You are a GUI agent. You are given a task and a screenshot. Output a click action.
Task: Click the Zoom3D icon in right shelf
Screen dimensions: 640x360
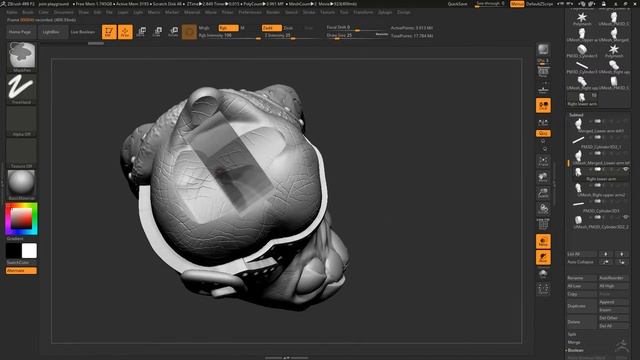pyautogui.click(x=543, y=193)
